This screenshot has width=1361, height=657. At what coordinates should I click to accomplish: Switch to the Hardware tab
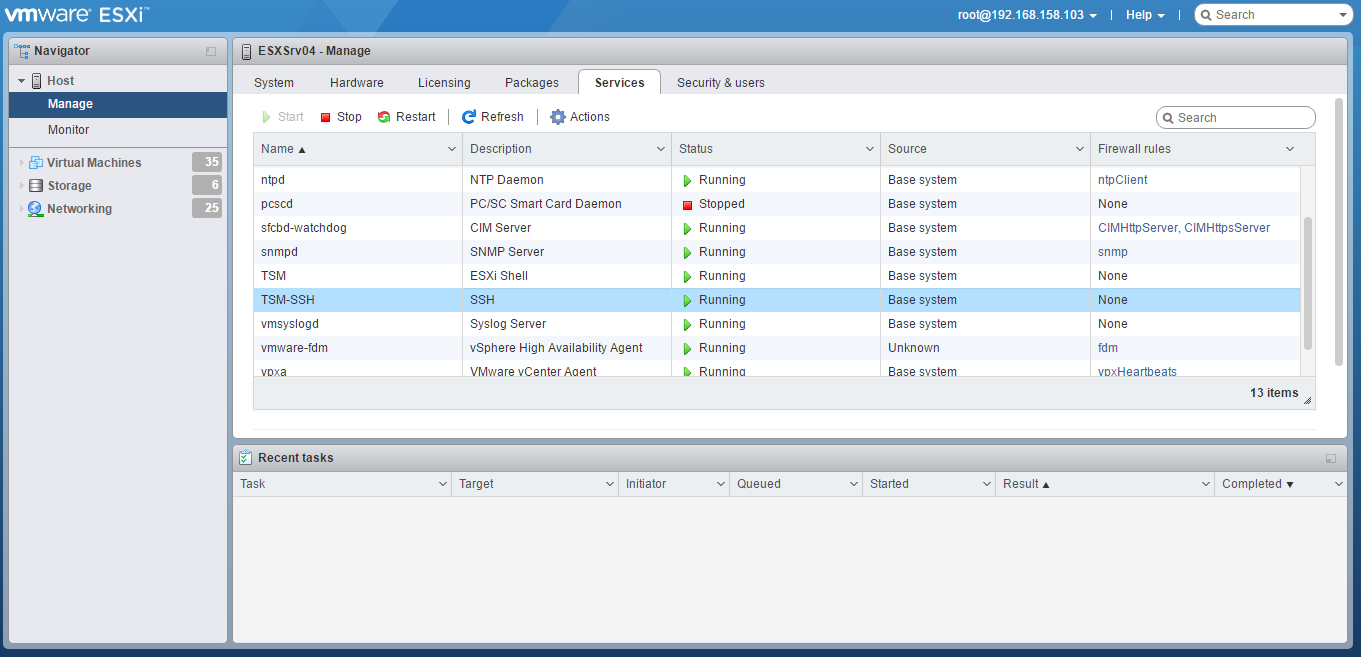(356, 83)
